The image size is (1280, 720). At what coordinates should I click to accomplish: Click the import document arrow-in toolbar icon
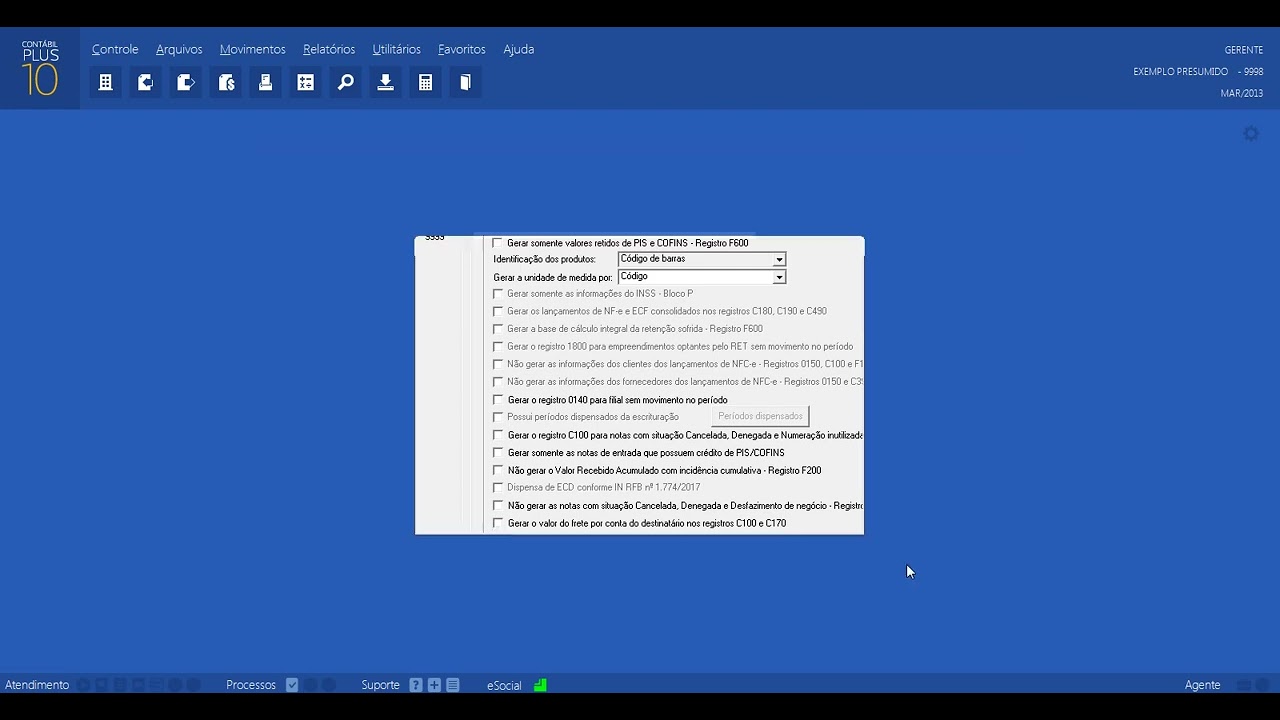[x=145, y=83]
